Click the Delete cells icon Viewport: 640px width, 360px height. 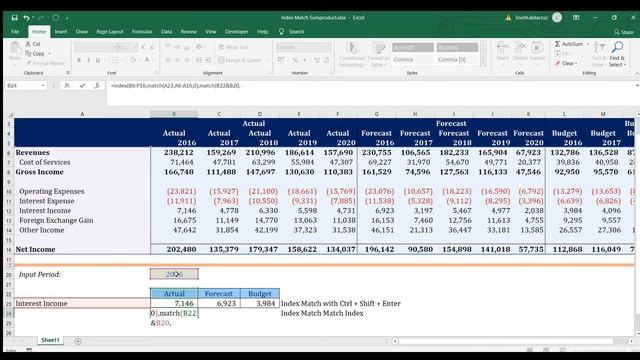(520, 47)
